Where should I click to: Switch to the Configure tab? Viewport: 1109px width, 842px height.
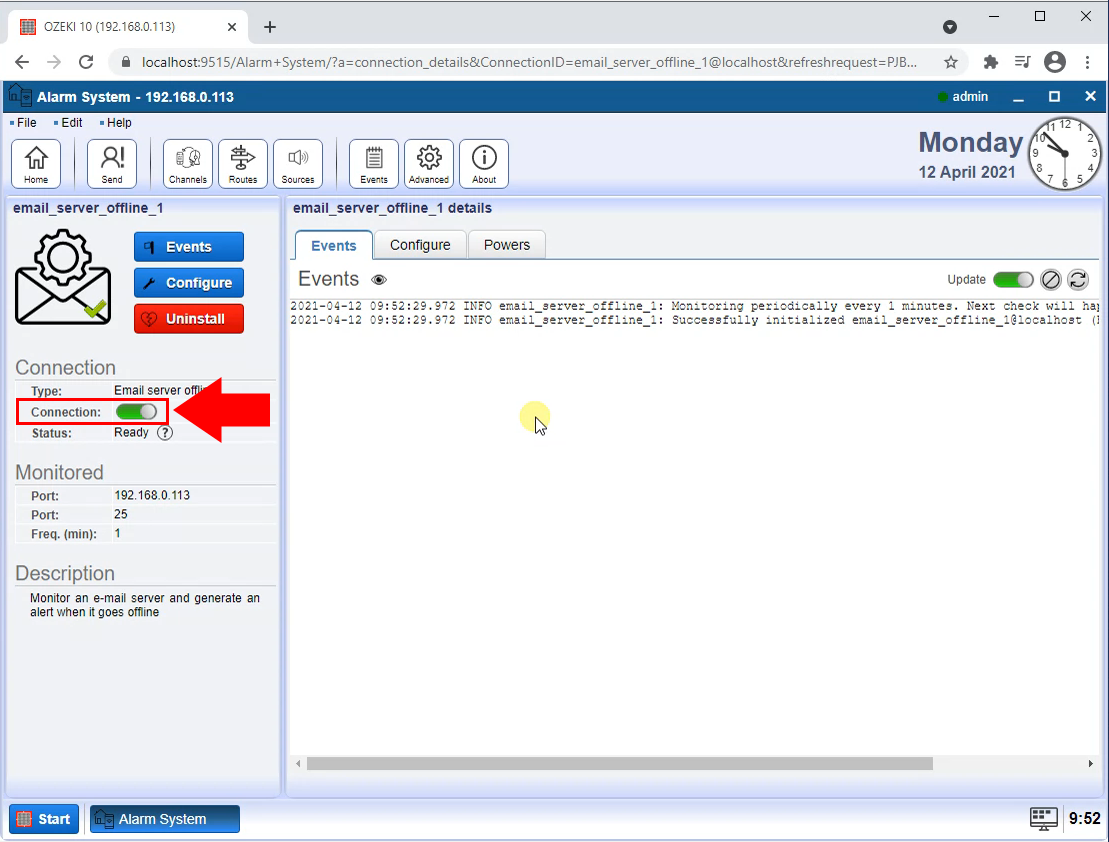[x=419, y=244]
